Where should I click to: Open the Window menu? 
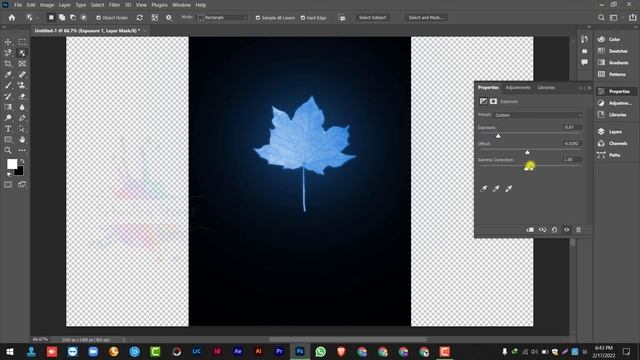coord(181,5)
